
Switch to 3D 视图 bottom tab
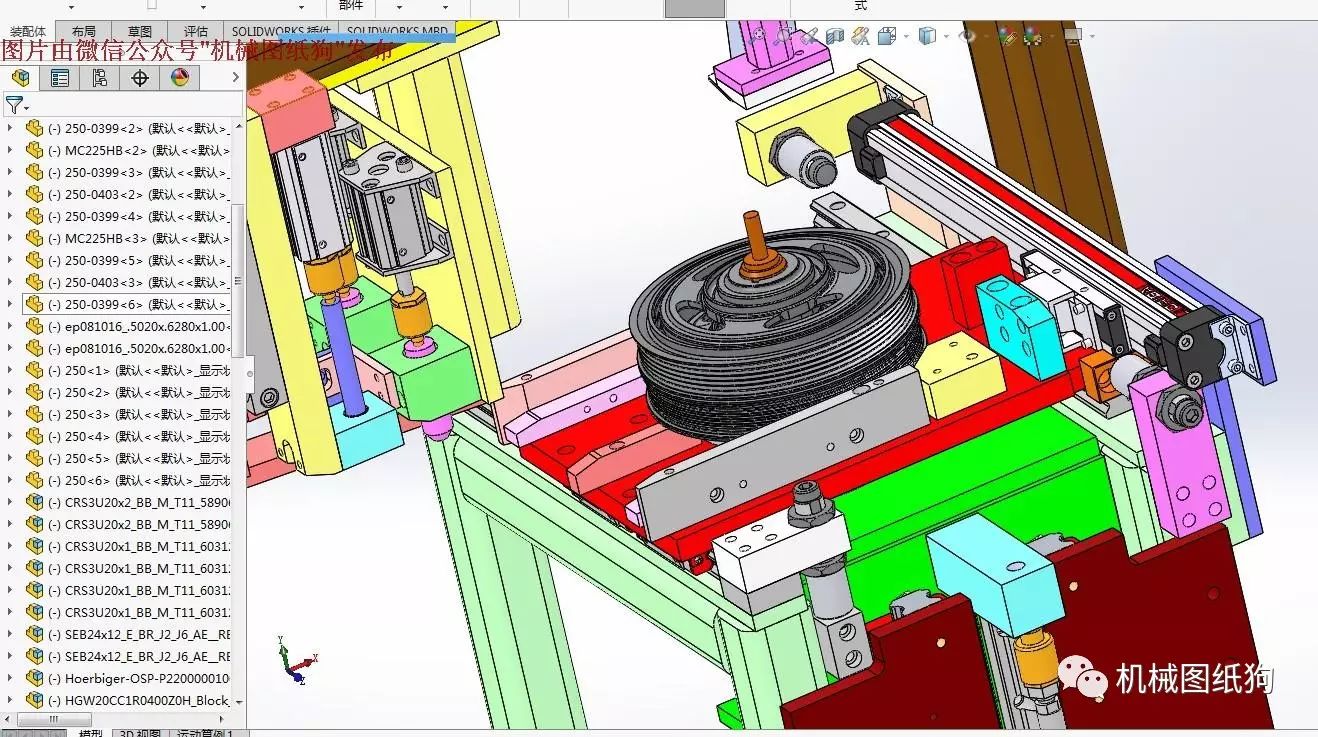pyautogui.click(x=139, y=733)
